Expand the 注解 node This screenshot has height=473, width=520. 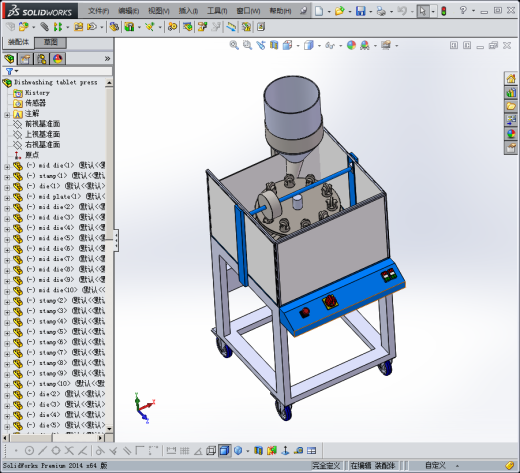coord(7,115)
